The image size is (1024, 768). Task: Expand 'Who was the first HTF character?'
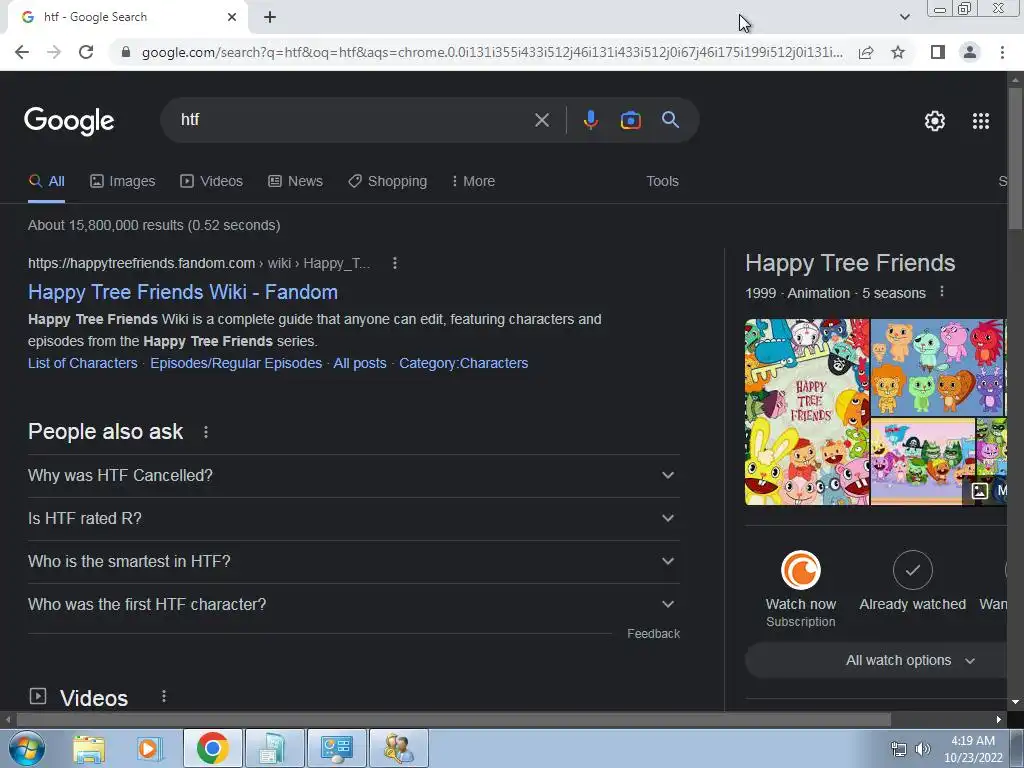coord(354,605)
